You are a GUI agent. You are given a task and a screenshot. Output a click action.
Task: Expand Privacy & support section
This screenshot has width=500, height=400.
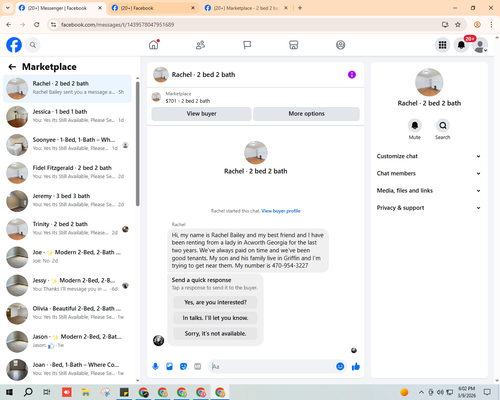pos(429,208)
